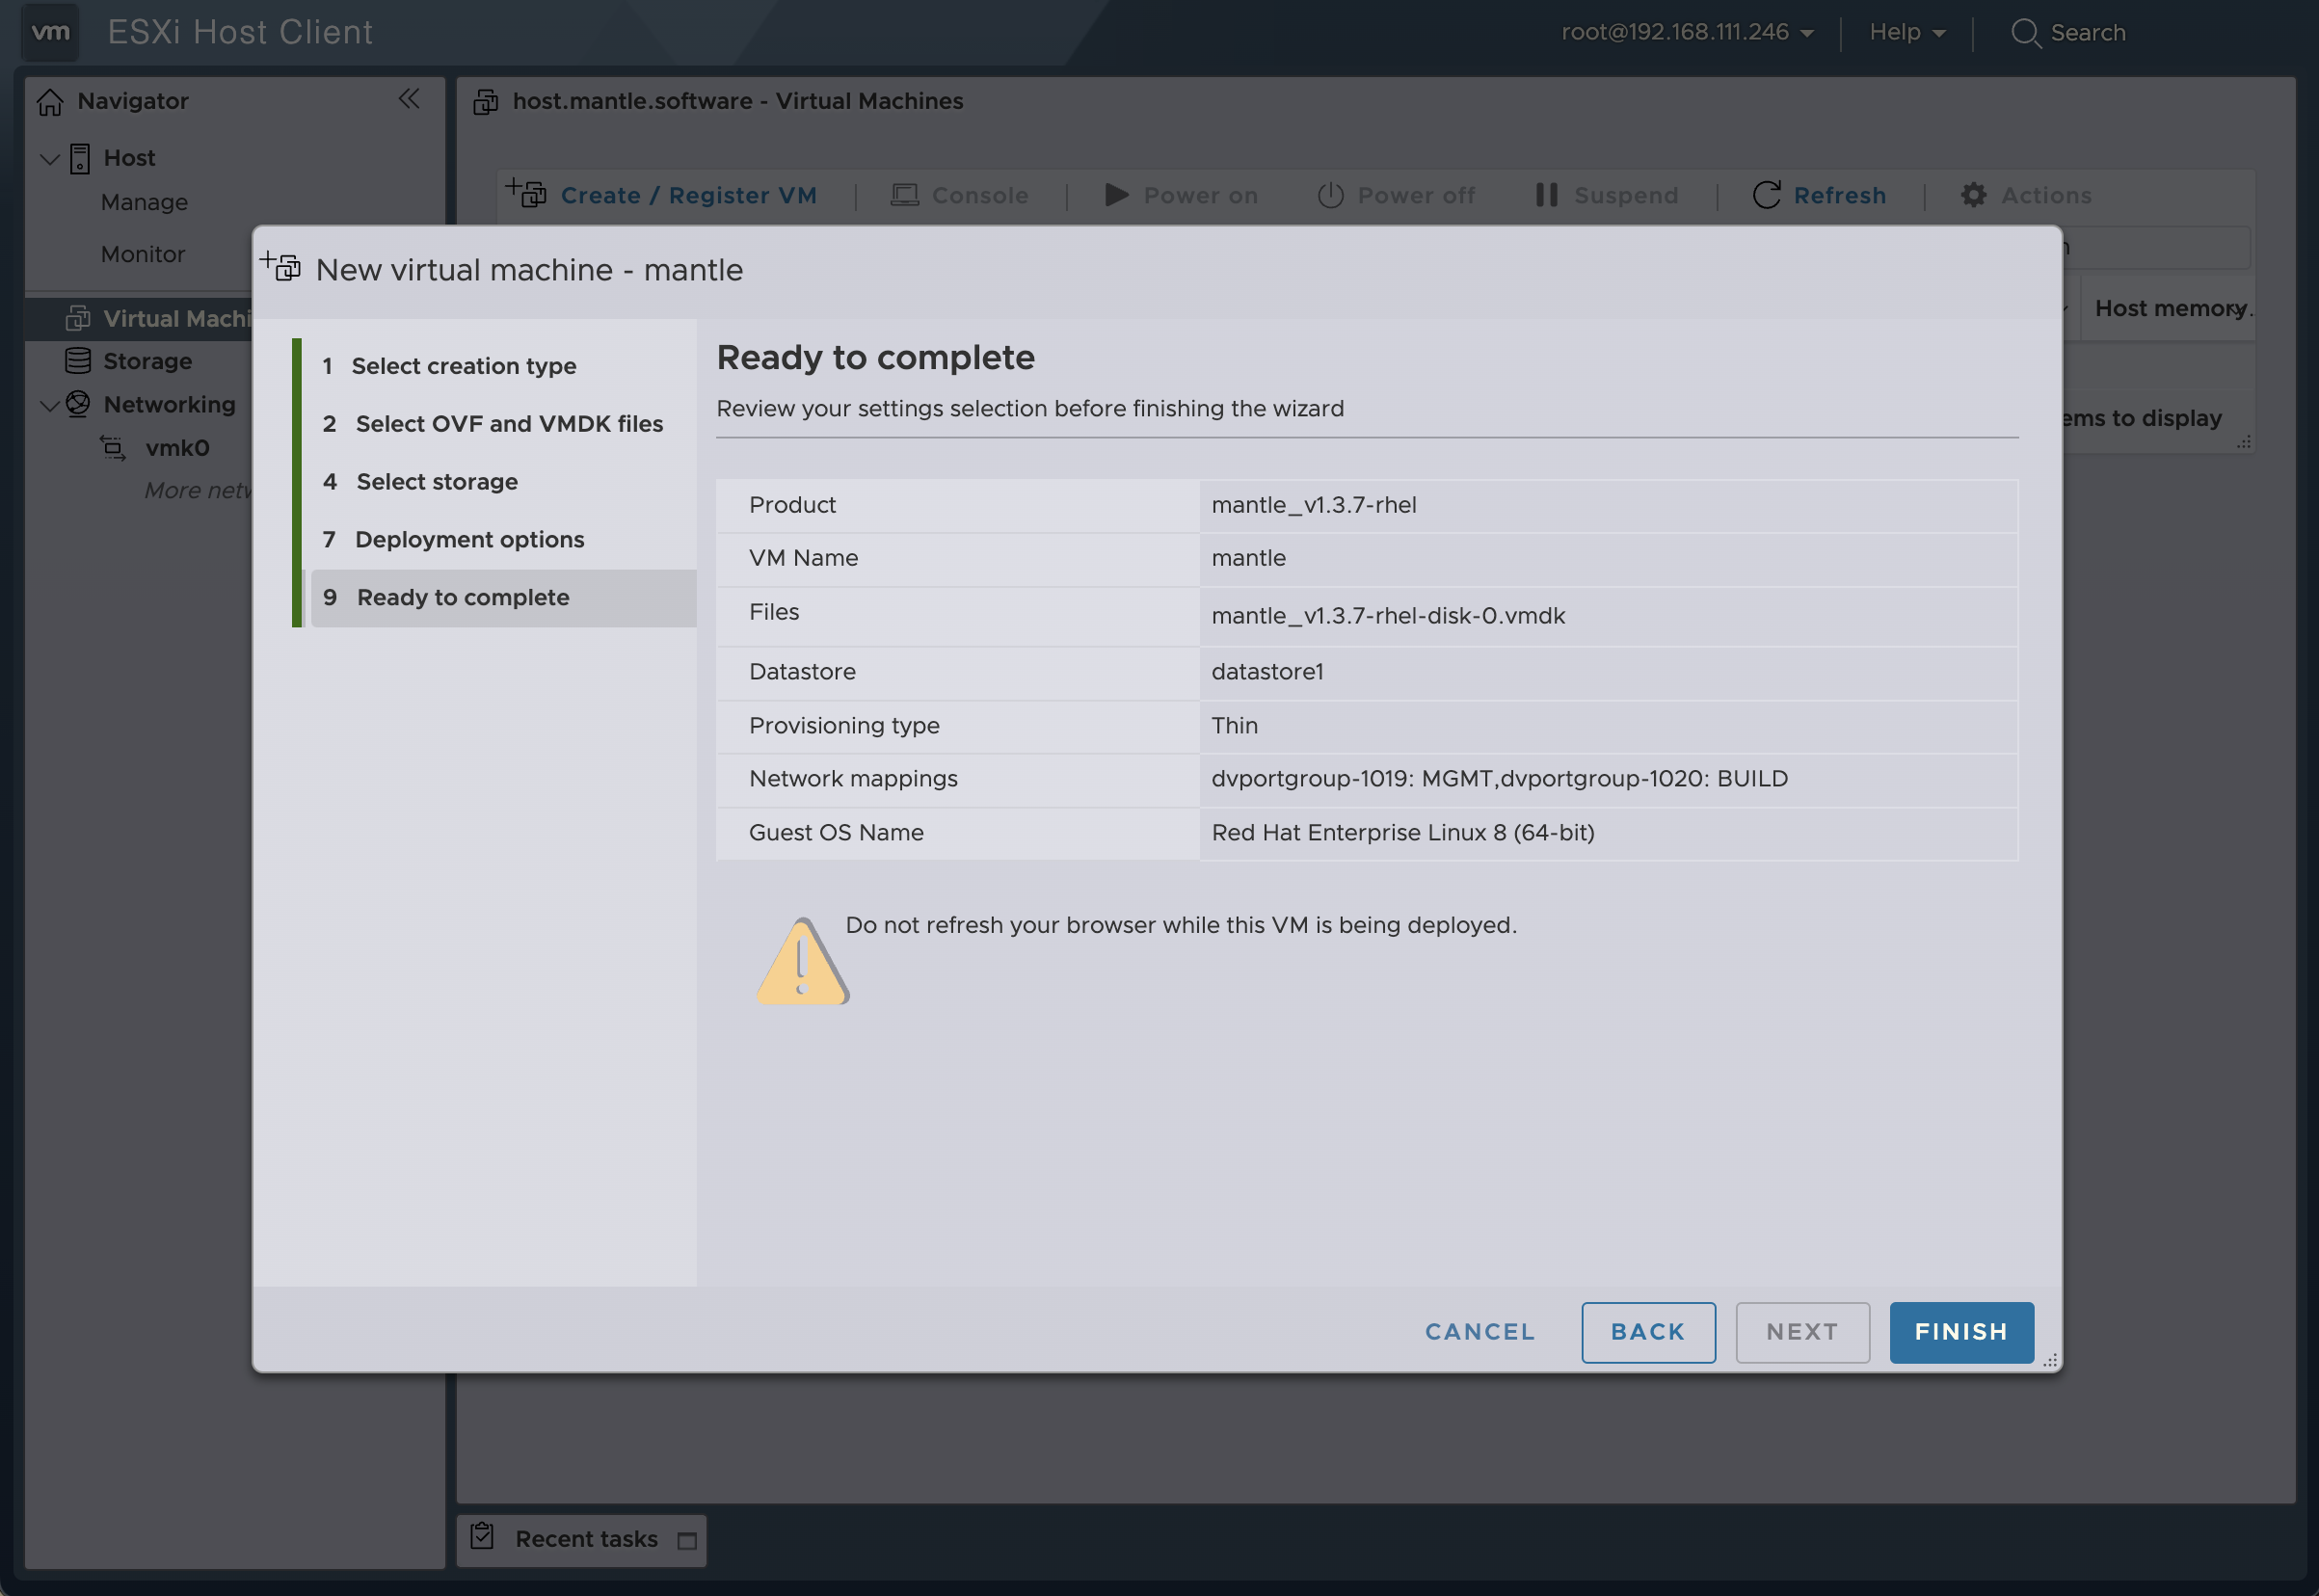
Task: Click the Create / Register VM icon
Action: pyautogui.click(x=524, y=193)
